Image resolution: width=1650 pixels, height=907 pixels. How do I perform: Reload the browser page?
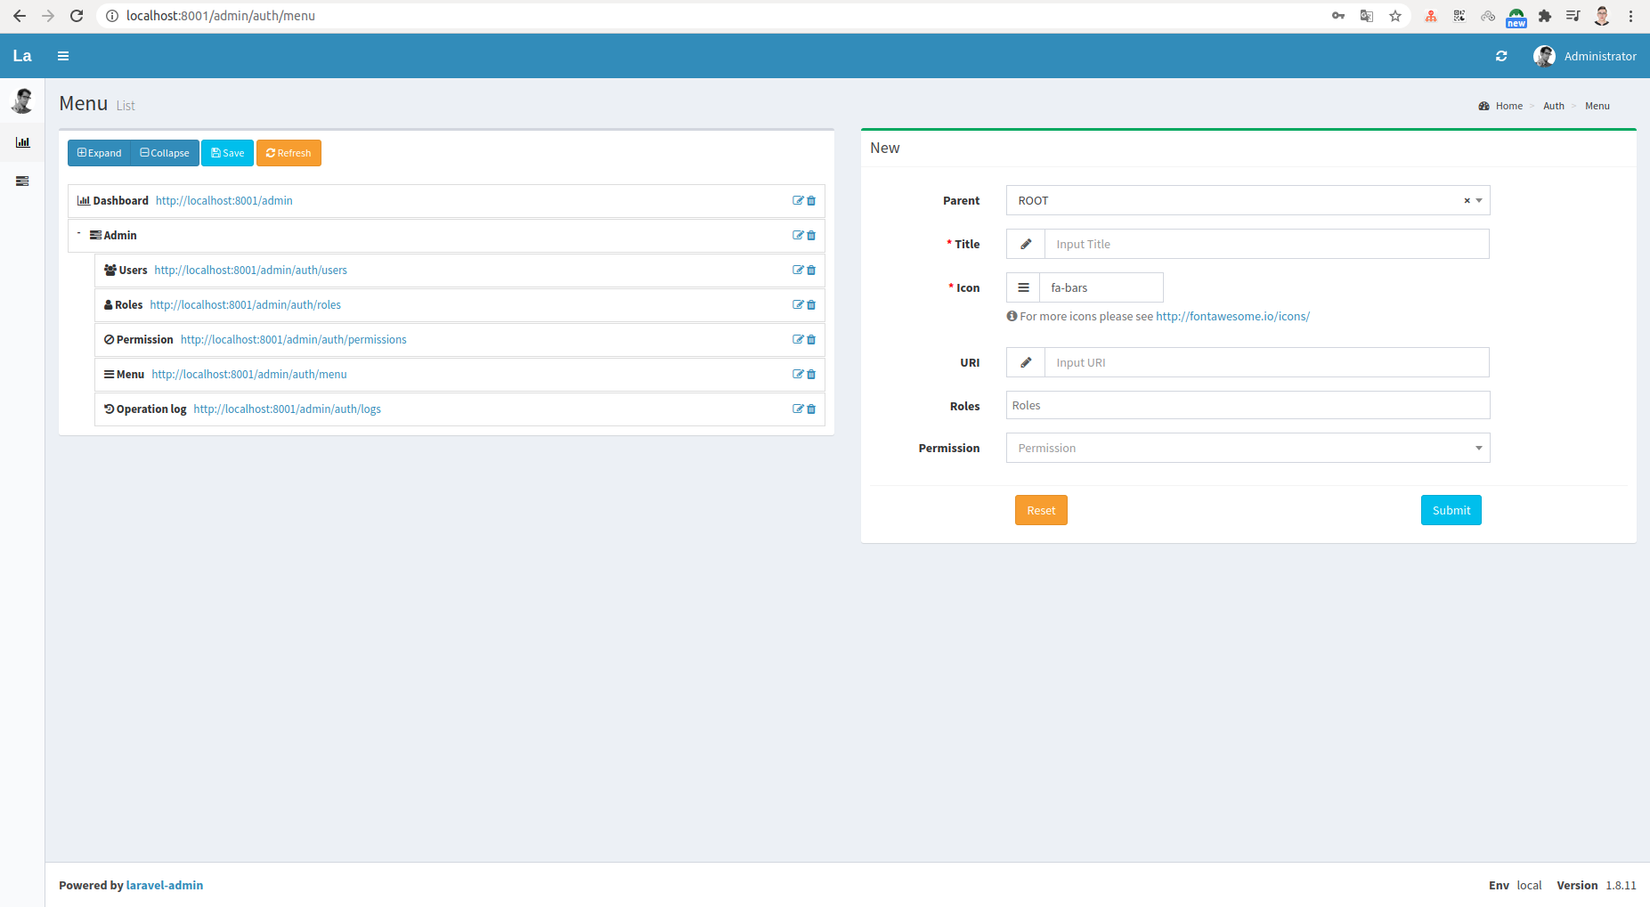tap(76, 16)
